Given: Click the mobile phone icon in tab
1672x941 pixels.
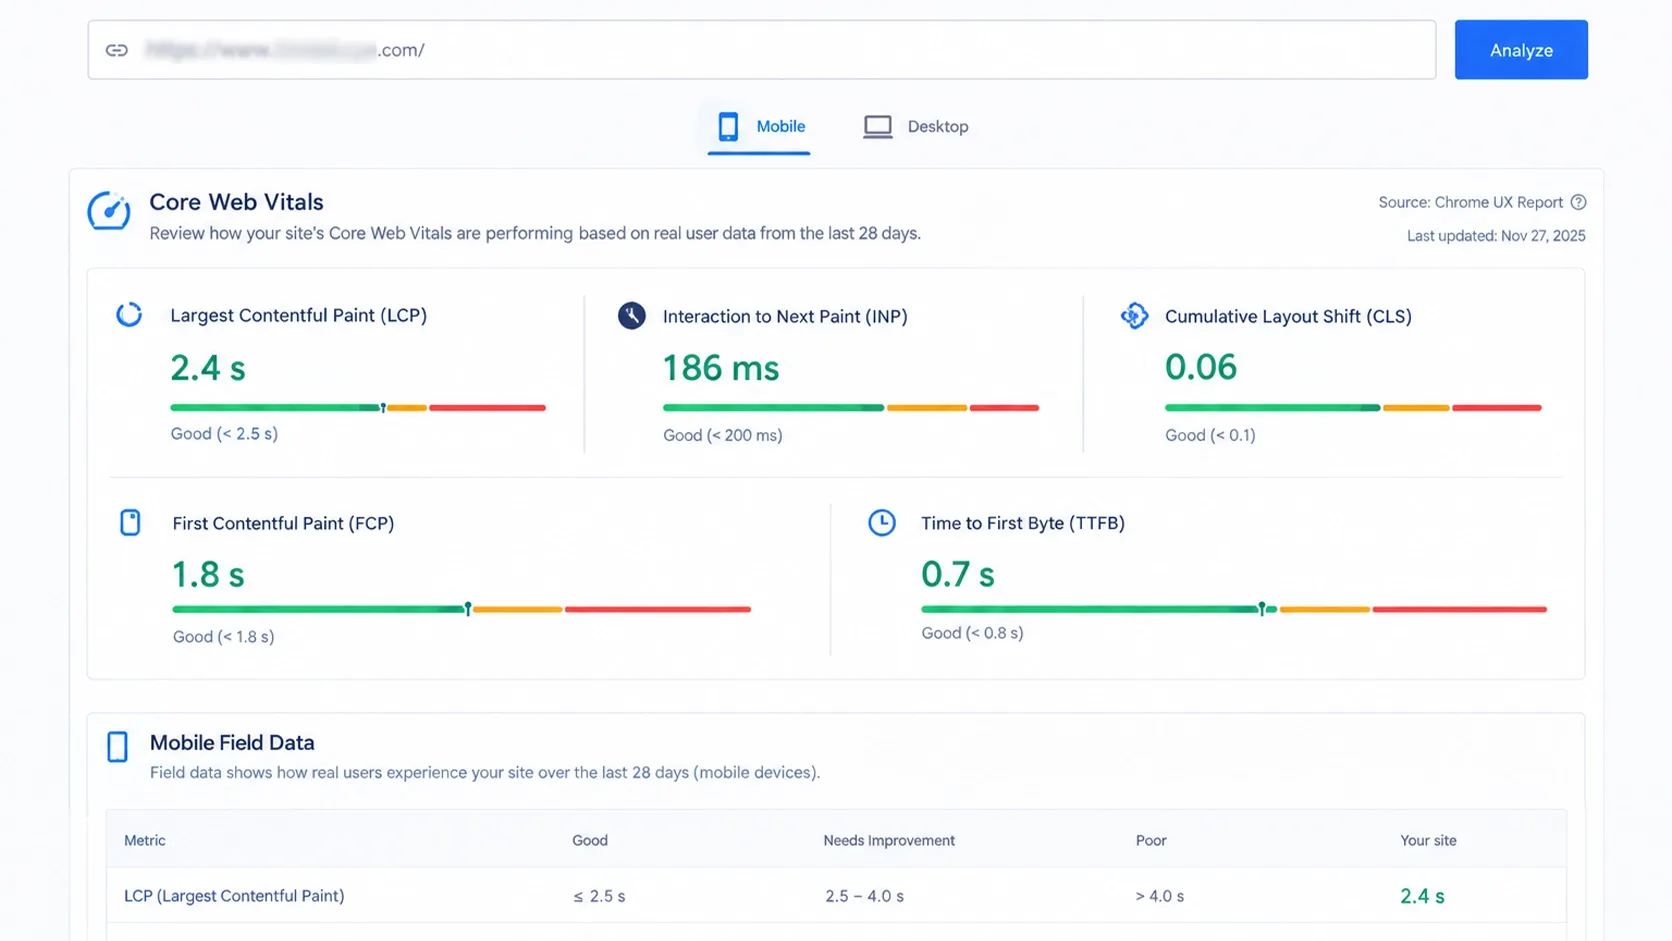Looking at the screenshot, I should coord(728,127).
